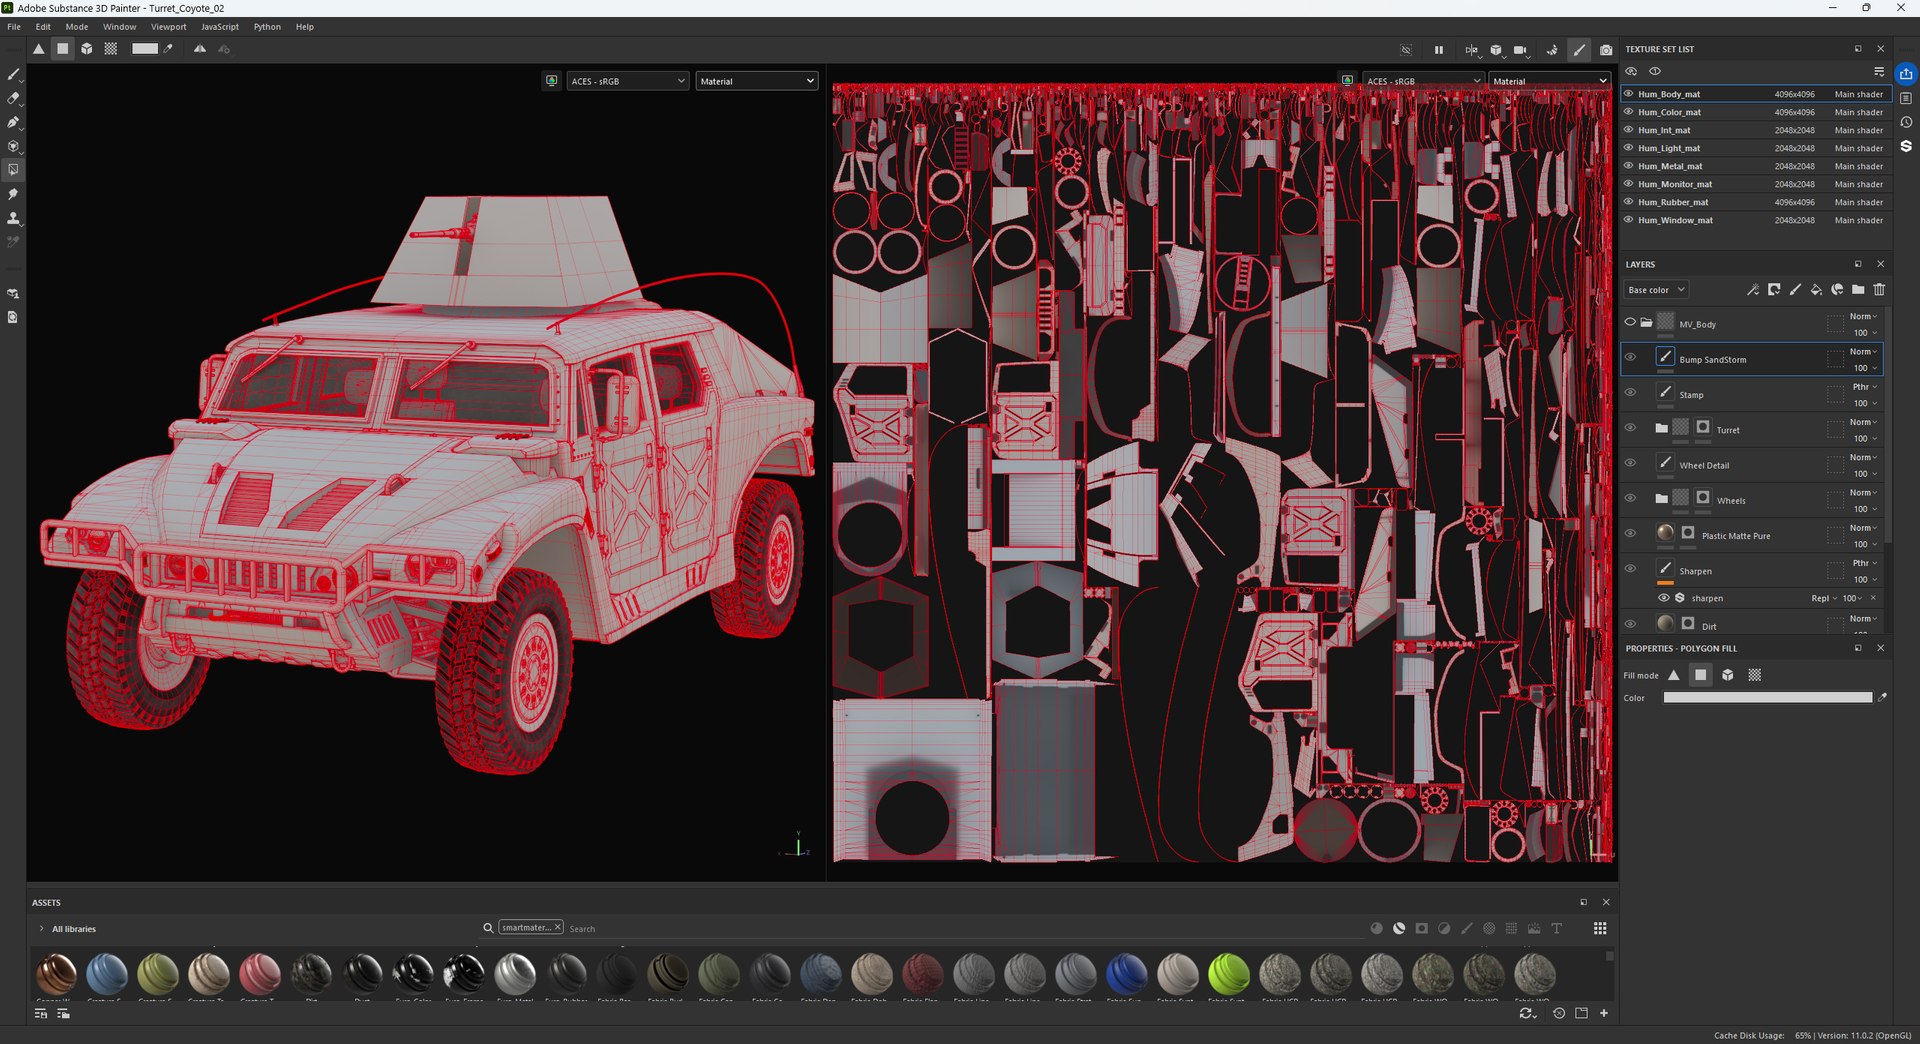Click the polygon fill Color swatch bar
The height and width of the screenshot is (1044, 1920).
[1767, 698]
